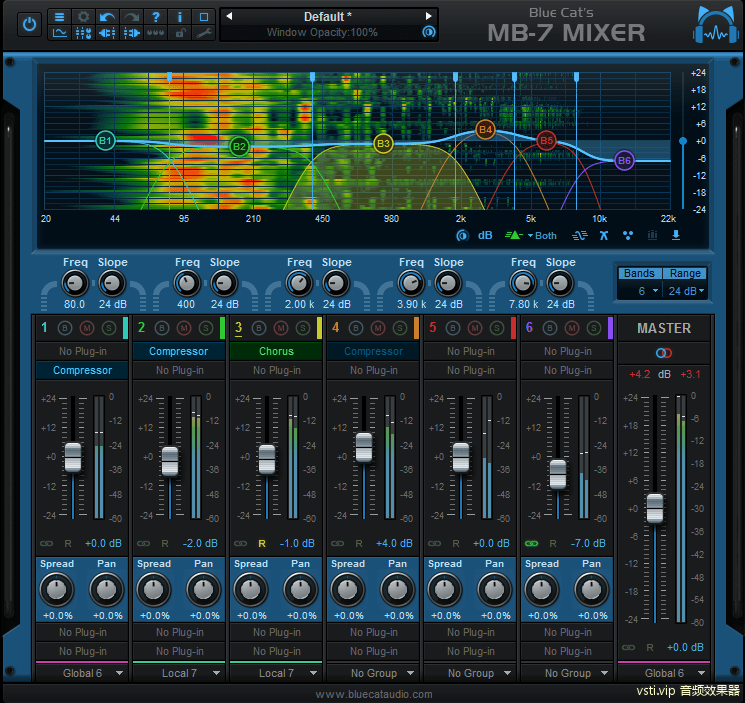Click the Freq knob showing 80.0
745x703 pixels.
75,284
